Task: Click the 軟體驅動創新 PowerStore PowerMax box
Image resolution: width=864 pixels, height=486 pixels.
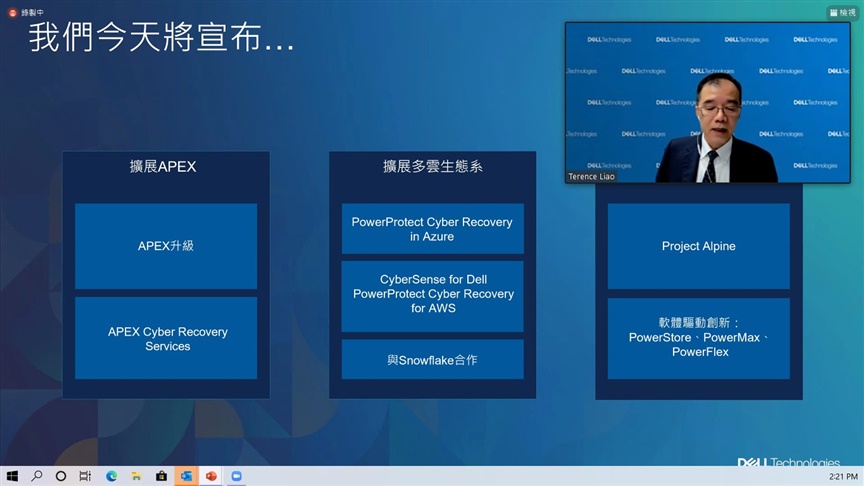Action: point(699,338)
